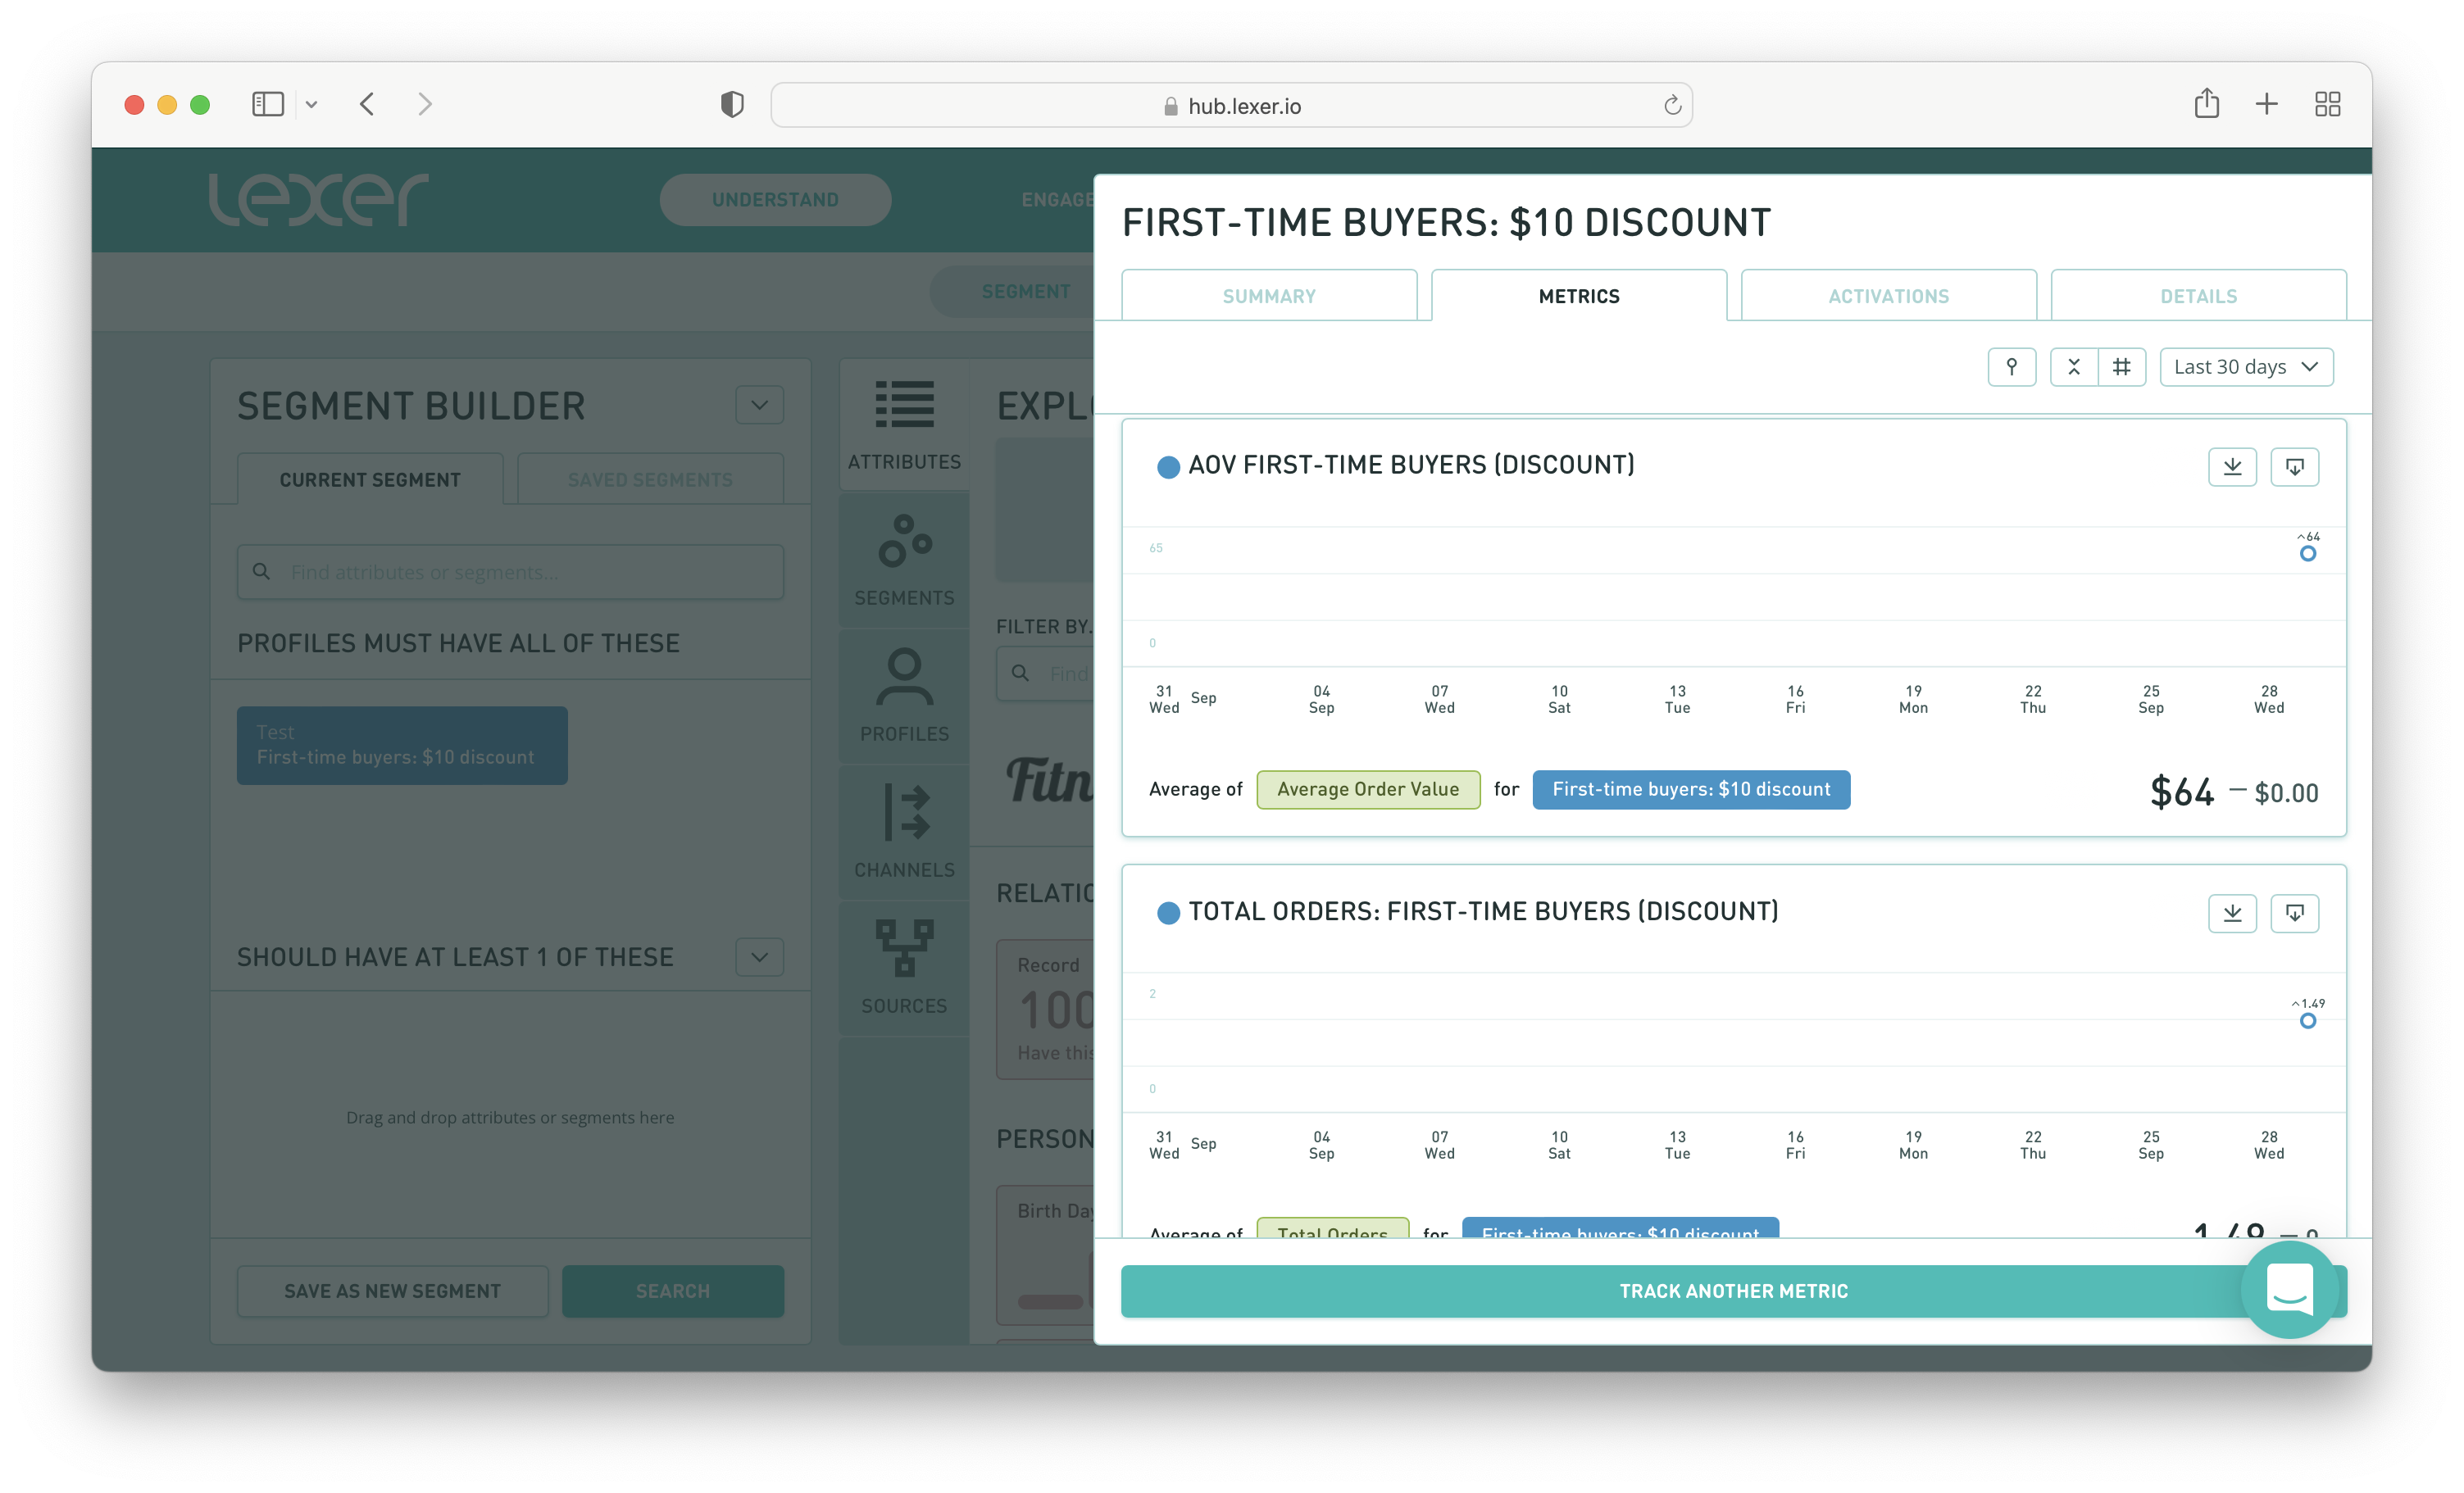Image resolution: width=2464 pixels, height=1493 pixels.
Task: Click the Lexer logo
Action: click(x=318, y=199)
